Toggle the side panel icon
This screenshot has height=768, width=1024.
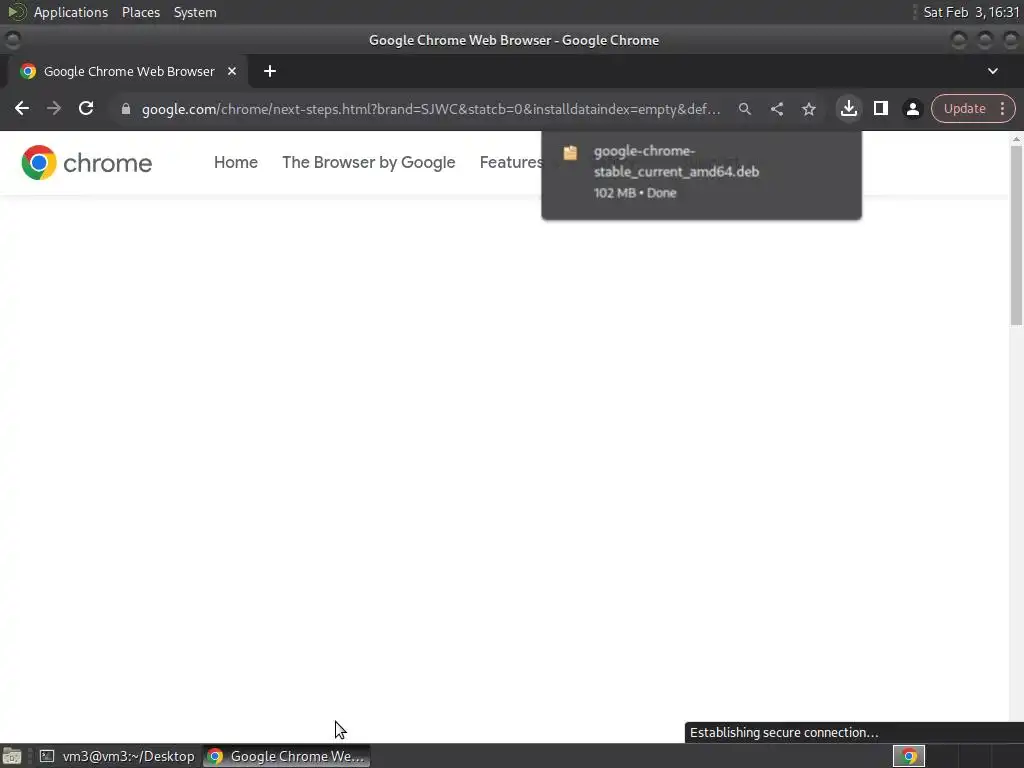880,108
